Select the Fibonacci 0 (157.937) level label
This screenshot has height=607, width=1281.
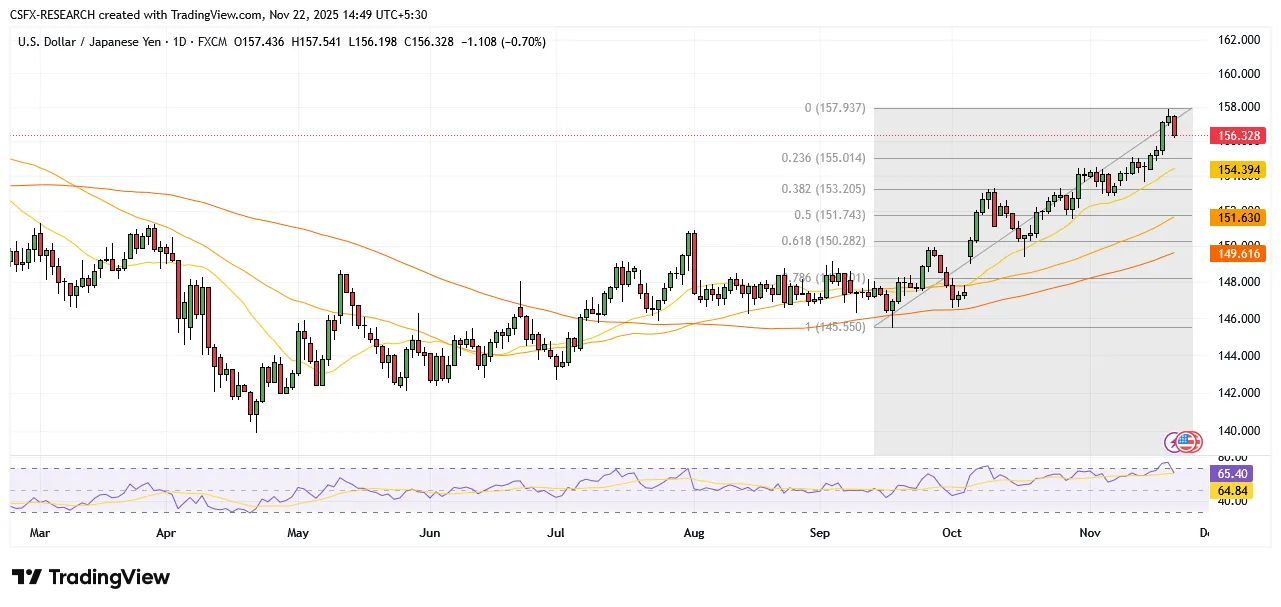point(835,108)
